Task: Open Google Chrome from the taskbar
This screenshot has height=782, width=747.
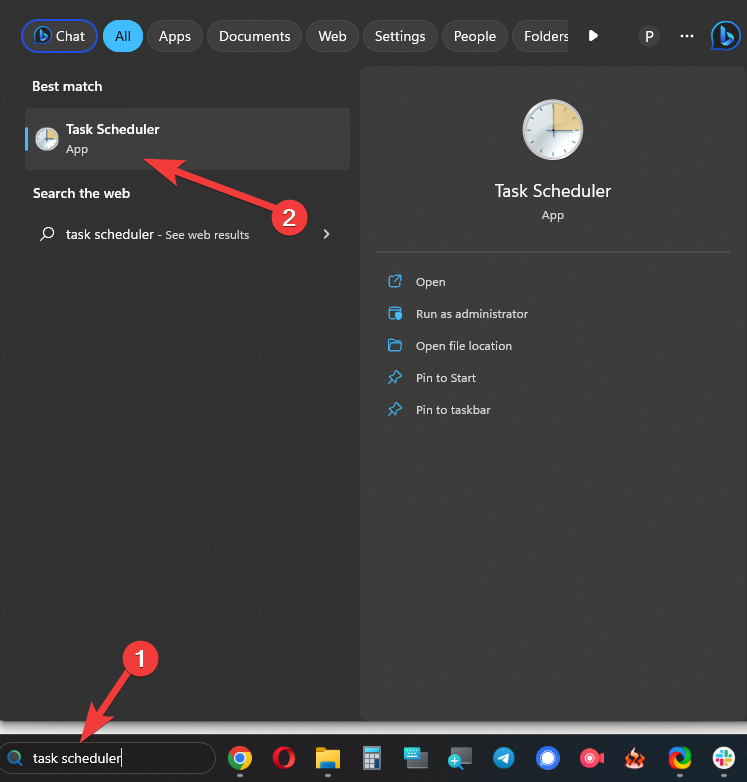Action: click(239, 758)
